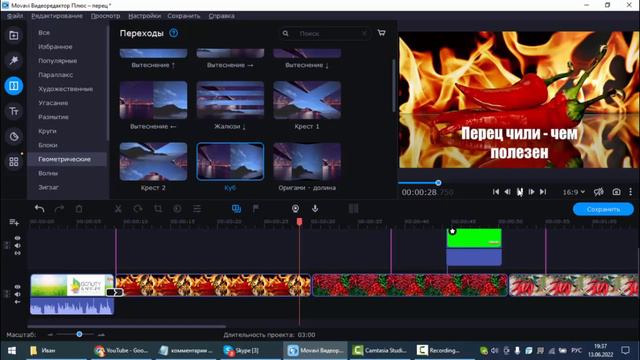Open the Настройки menu
The height and width of the screenshot is (360, 640).
(x=144, y=16)
